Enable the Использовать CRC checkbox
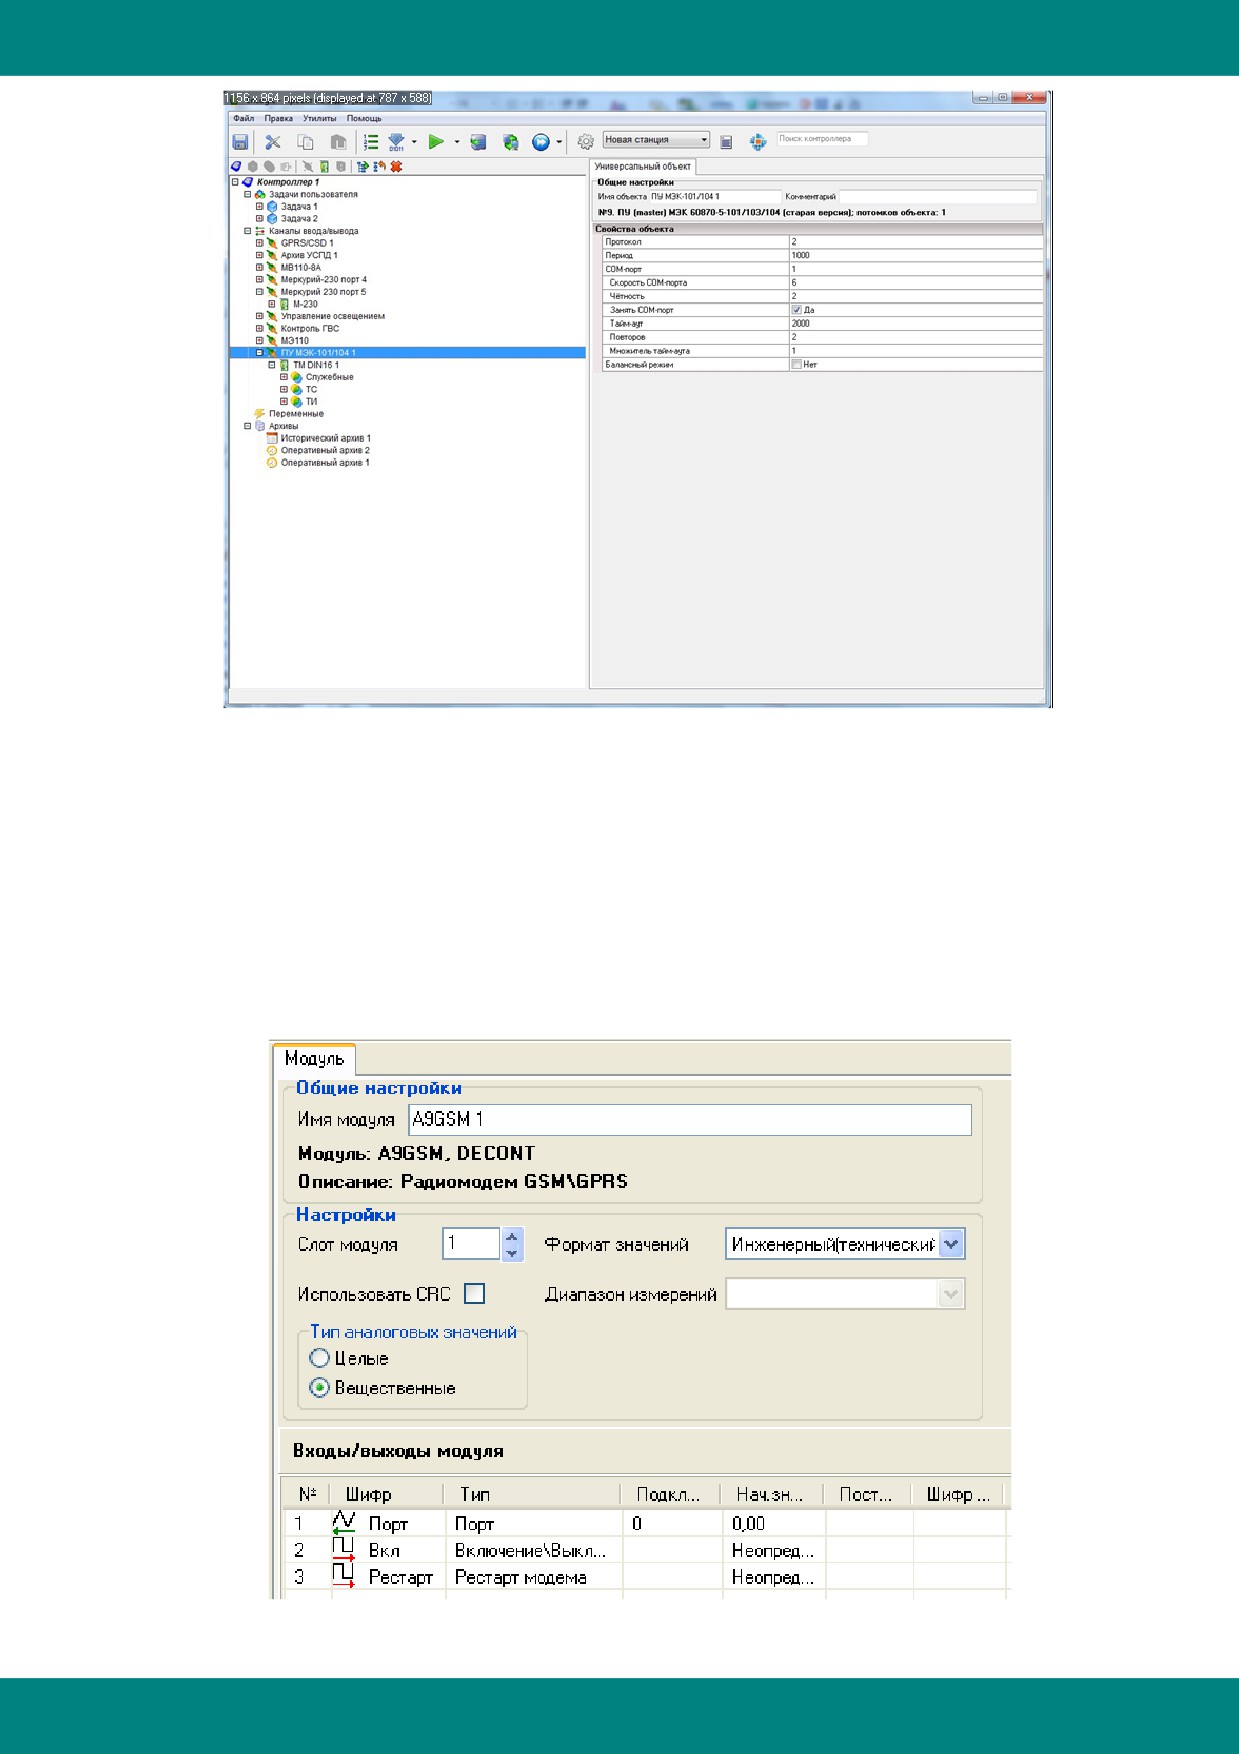The height and width of the screenshot is (1754, 1239). (475, 1294)
